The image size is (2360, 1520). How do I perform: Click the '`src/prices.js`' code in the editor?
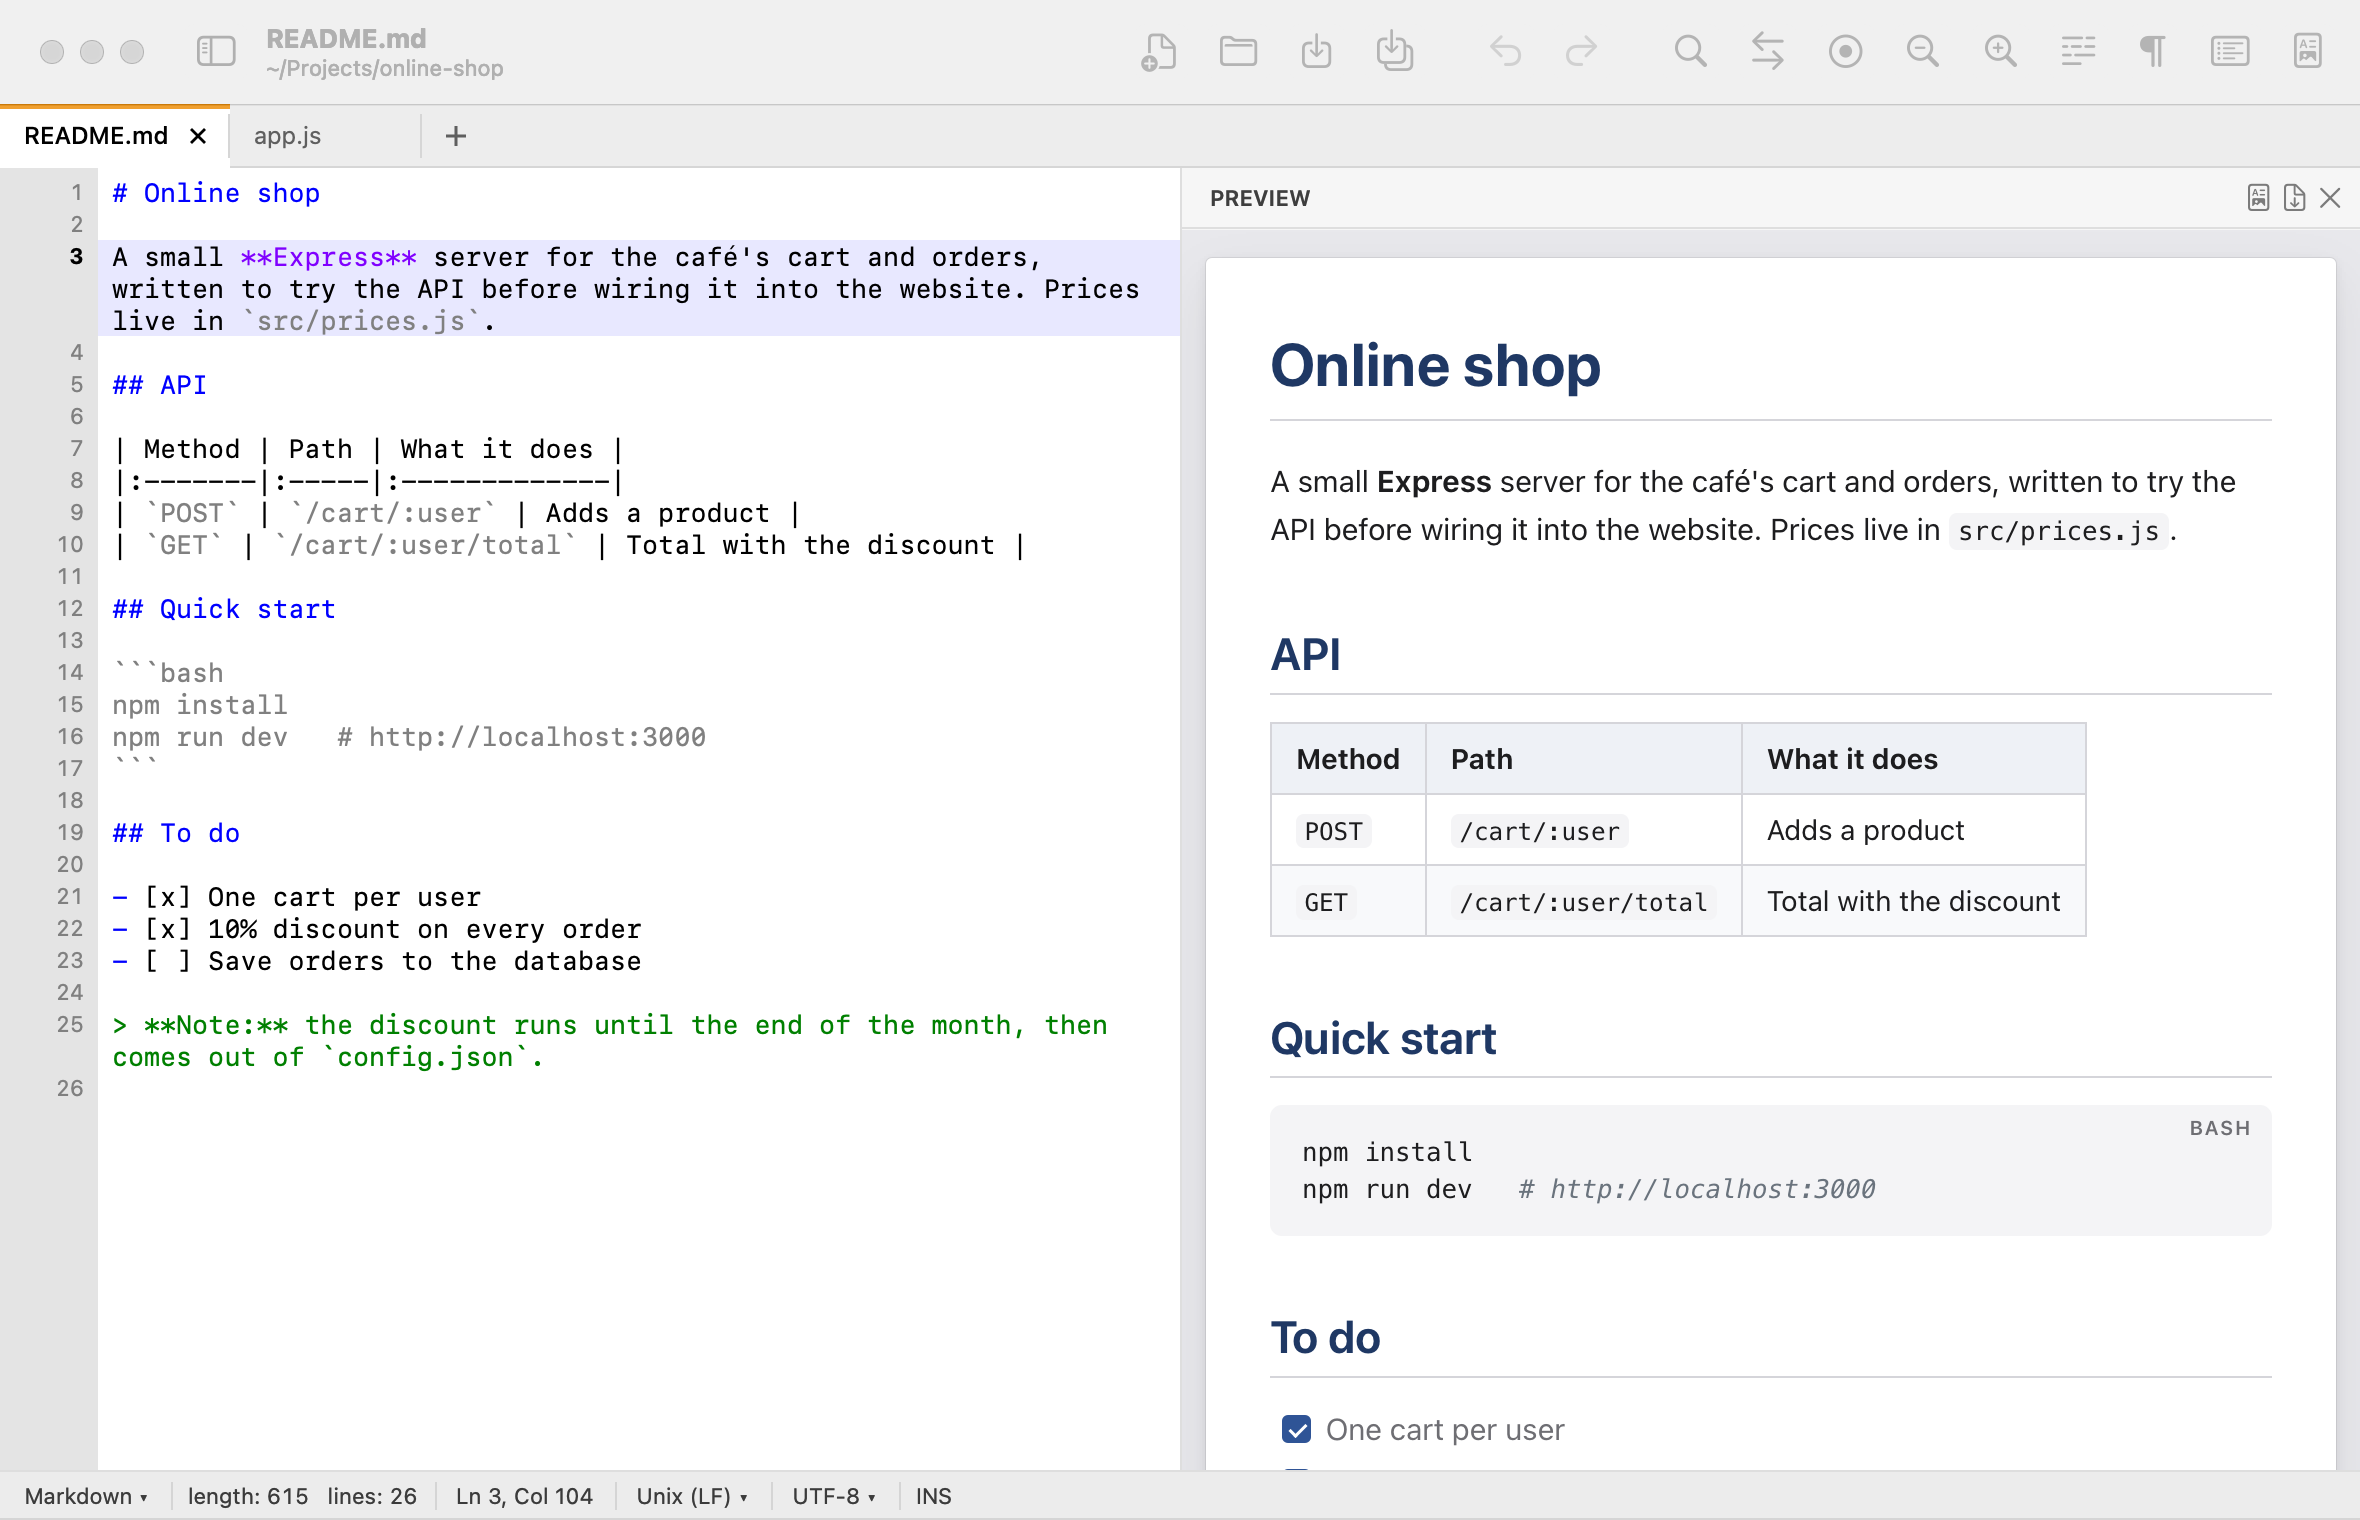pos(361,321)
